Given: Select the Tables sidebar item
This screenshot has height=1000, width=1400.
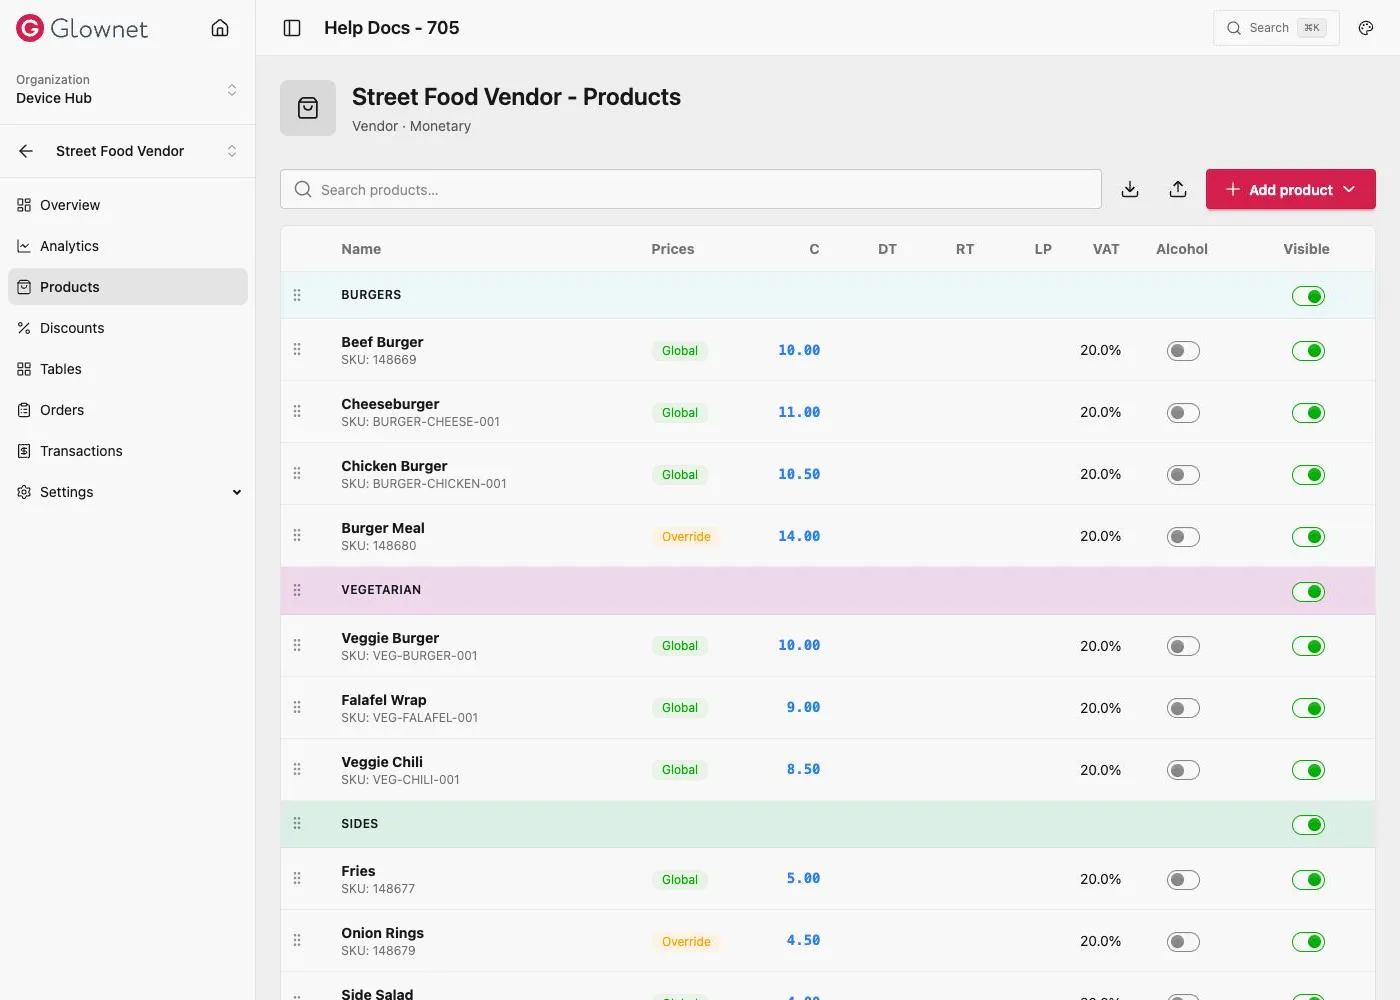Looking at the screenshot, I should pyautogui.click(x=128, y=369).
